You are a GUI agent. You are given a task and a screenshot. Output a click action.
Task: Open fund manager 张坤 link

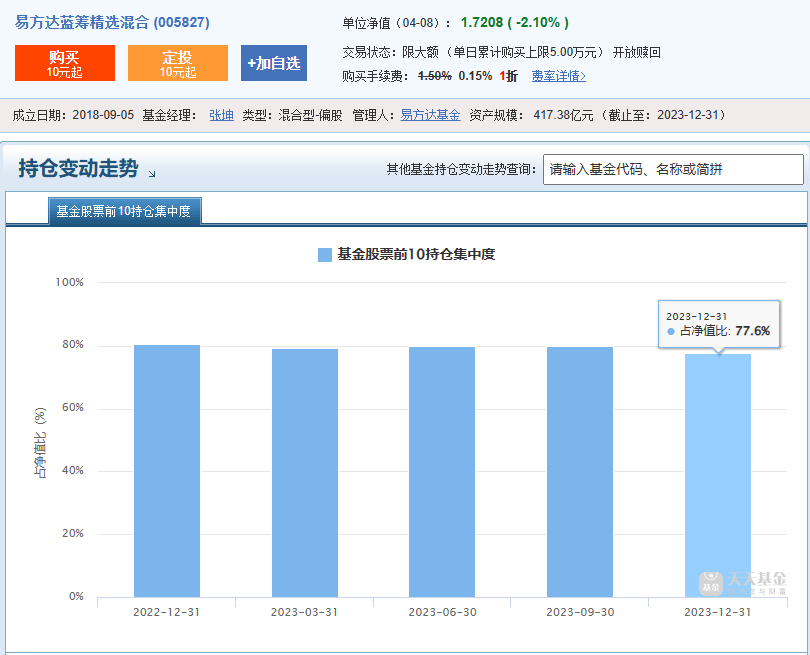(x=221, y=115)
